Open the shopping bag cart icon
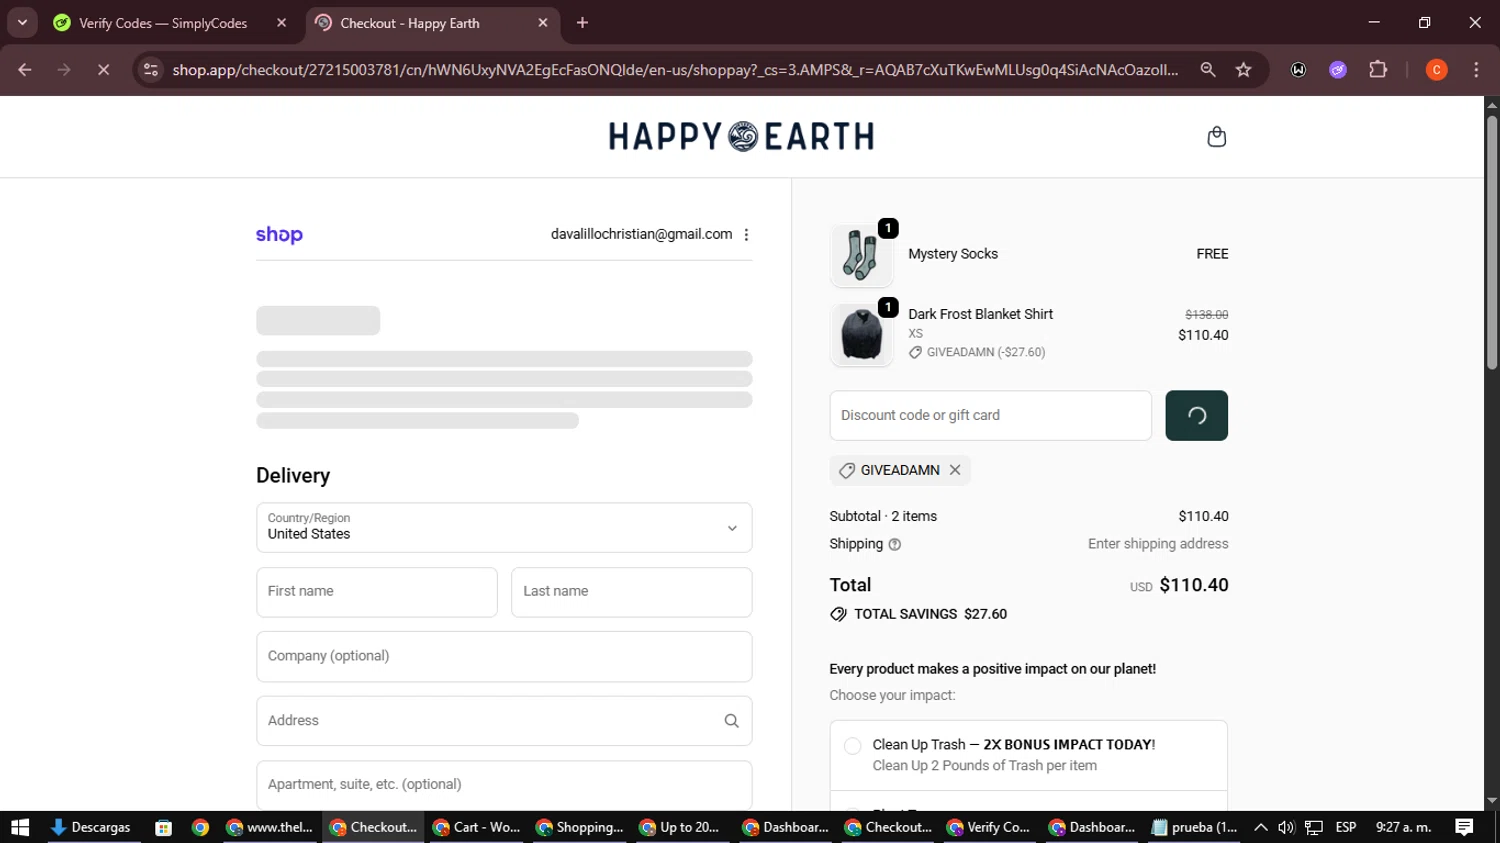This screenshot has width=1500, height=843. tap(1216, 136)
